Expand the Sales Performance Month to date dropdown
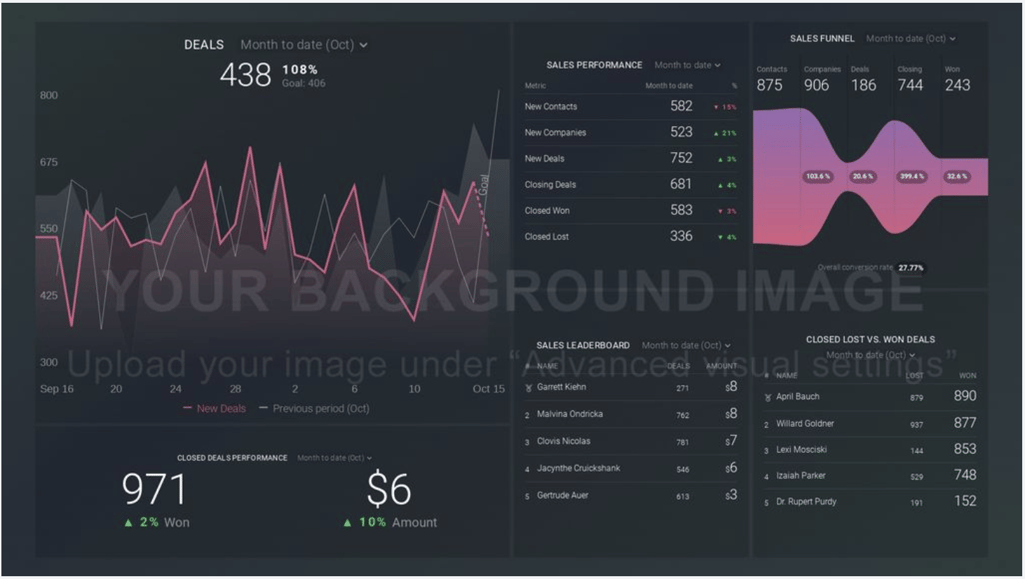1025x579 pixels. [x=688, y=65]
